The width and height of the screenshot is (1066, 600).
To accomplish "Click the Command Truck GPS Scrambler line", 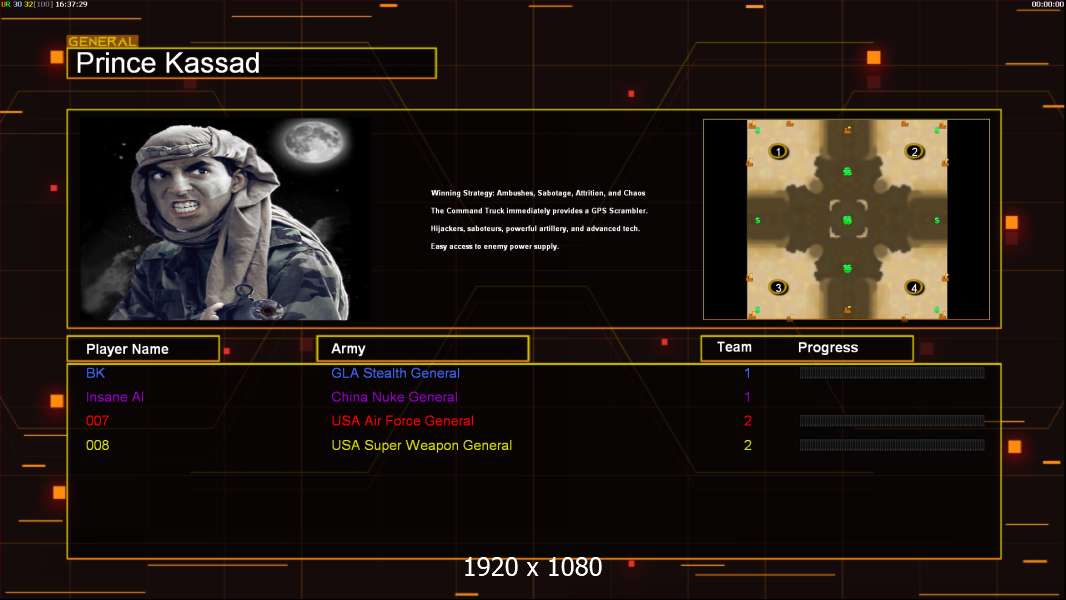I will click(539, 211).
